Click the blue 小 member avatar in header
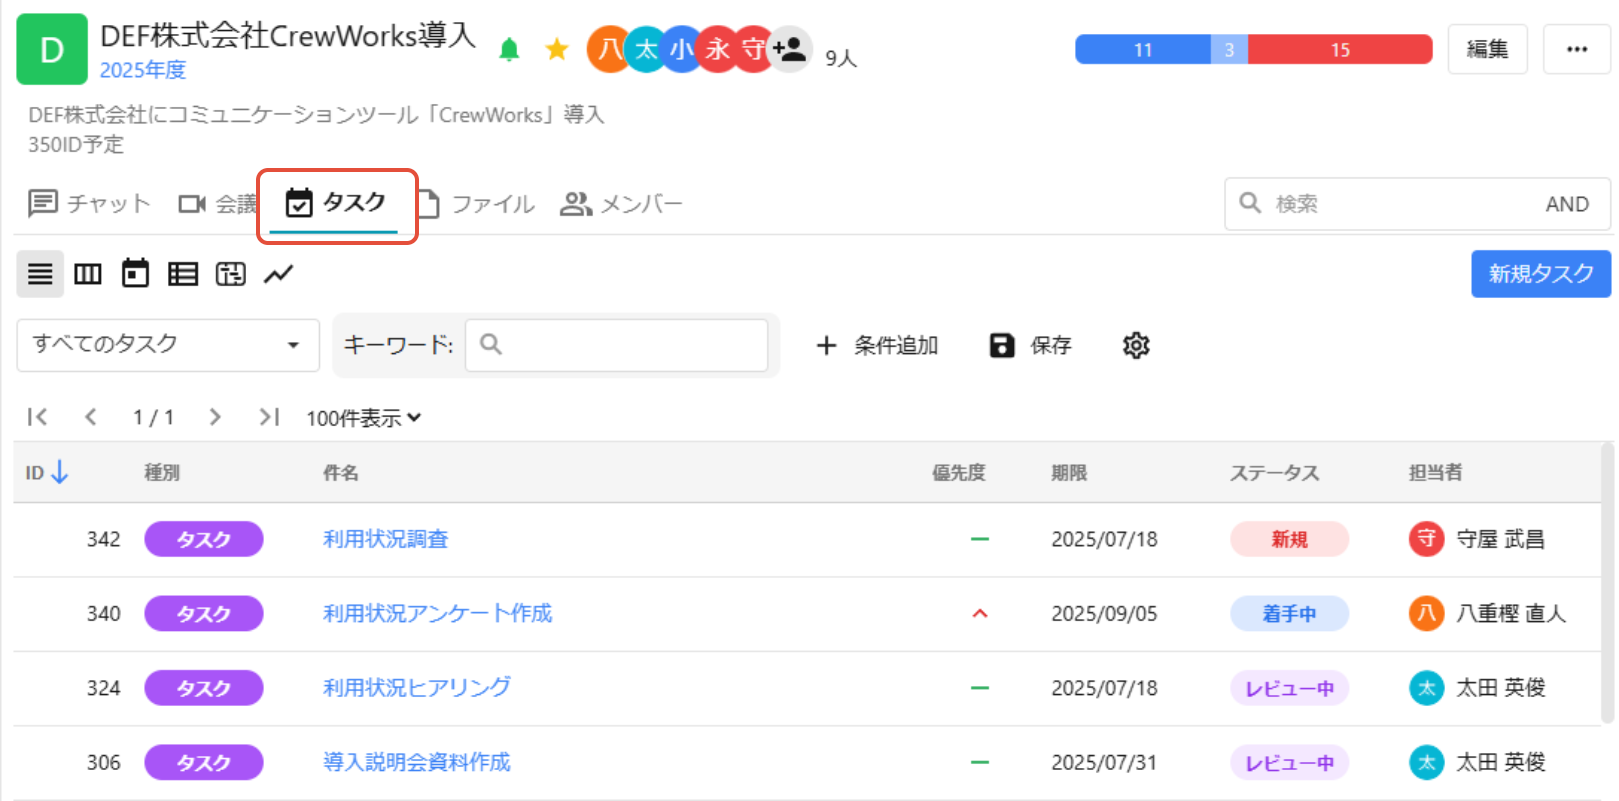 681,49
